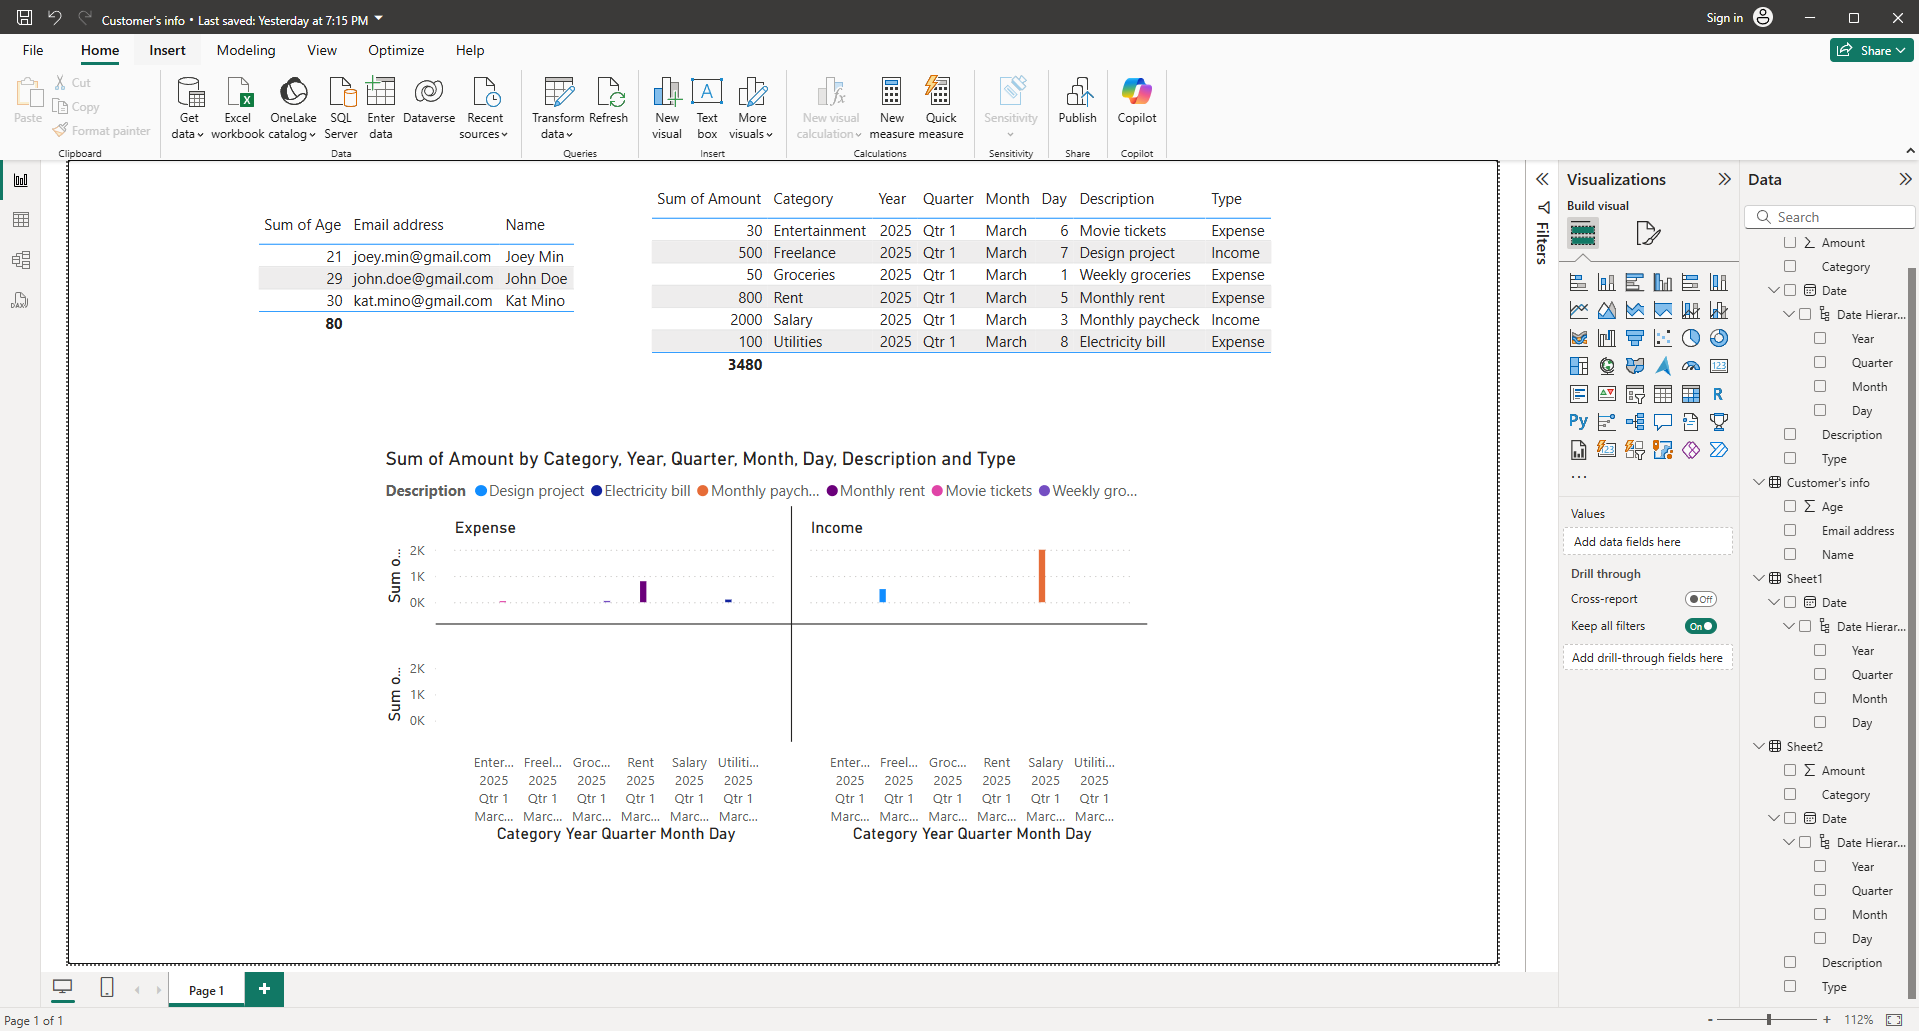Click the Copilot icon in ribbon
Screen dimensions: 1919x1031
pos(1136,93)
